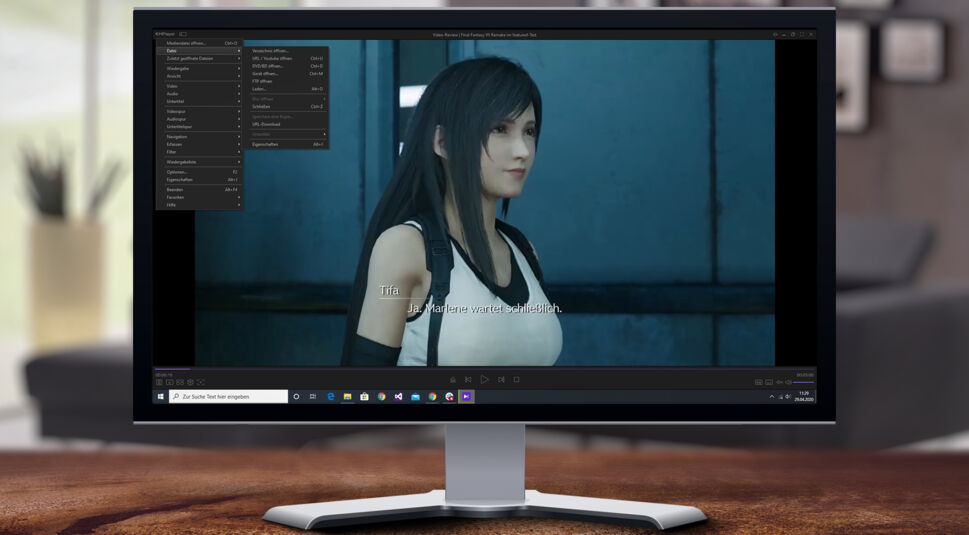This screenshot has height=535, width=969.
Task: Open Microsoft Store from the taskbar
Action: pyautogui.click(x=365, y=397)
